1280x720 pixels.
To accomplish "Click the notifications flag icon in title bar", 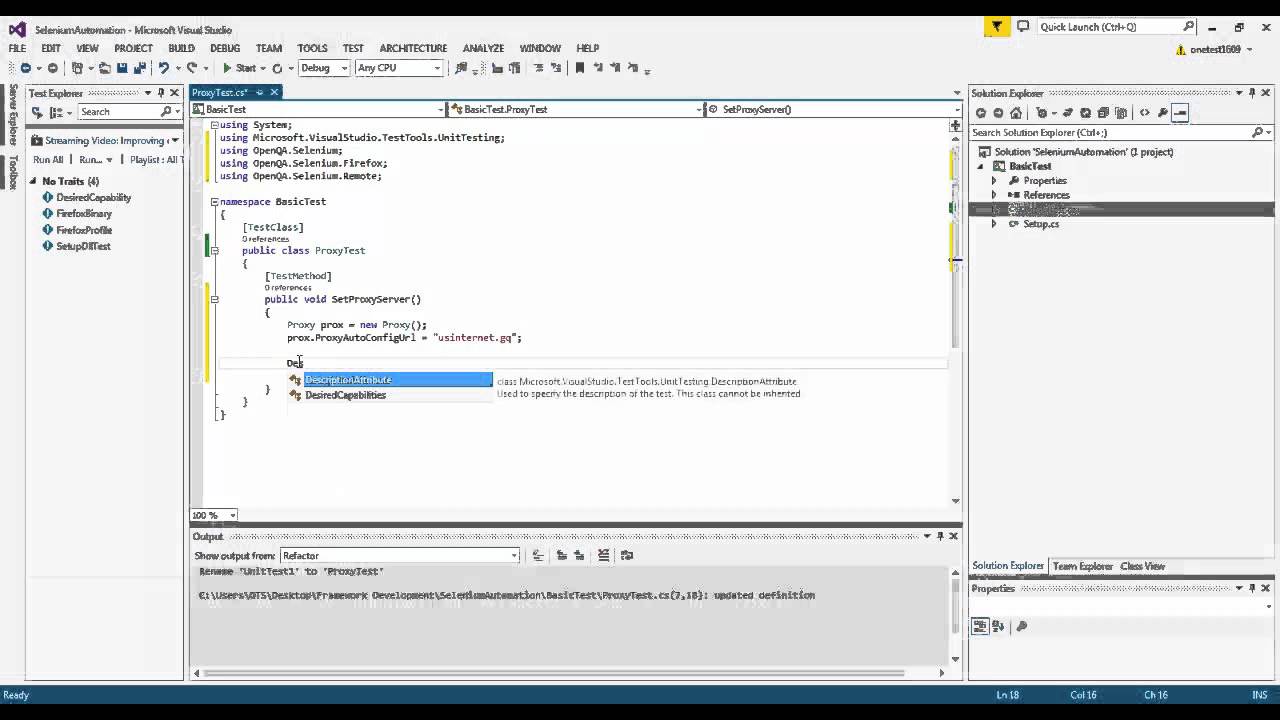I will 997,27.
